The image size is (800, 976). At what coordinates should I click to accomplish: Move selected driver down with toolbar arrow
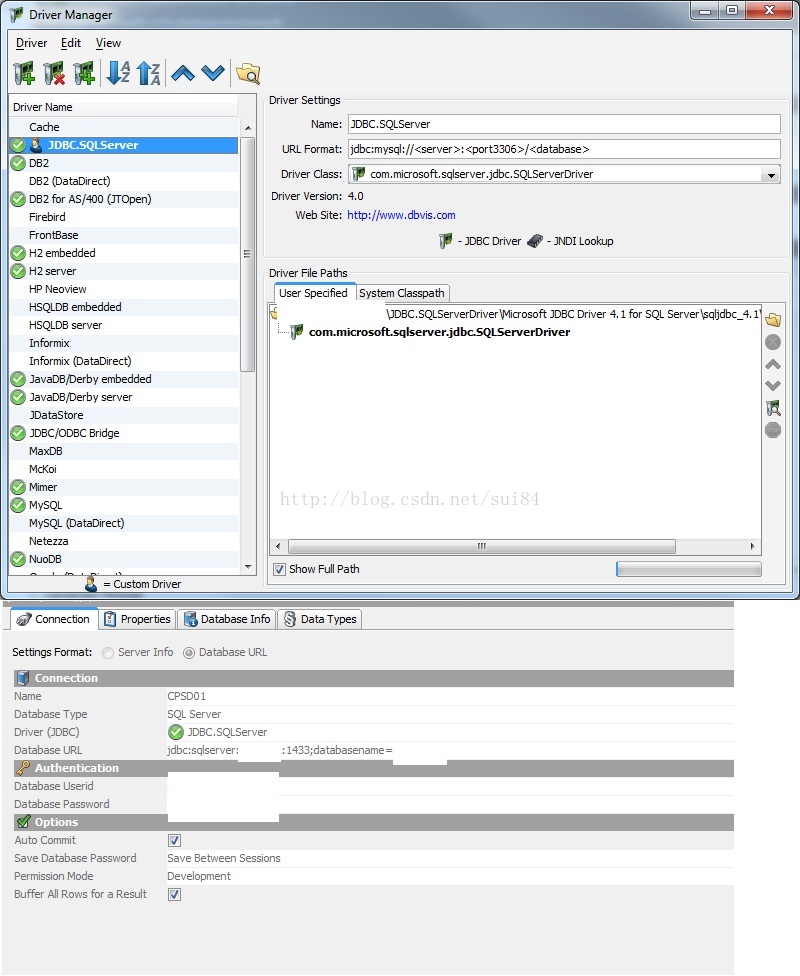click(x=213, y=73)
